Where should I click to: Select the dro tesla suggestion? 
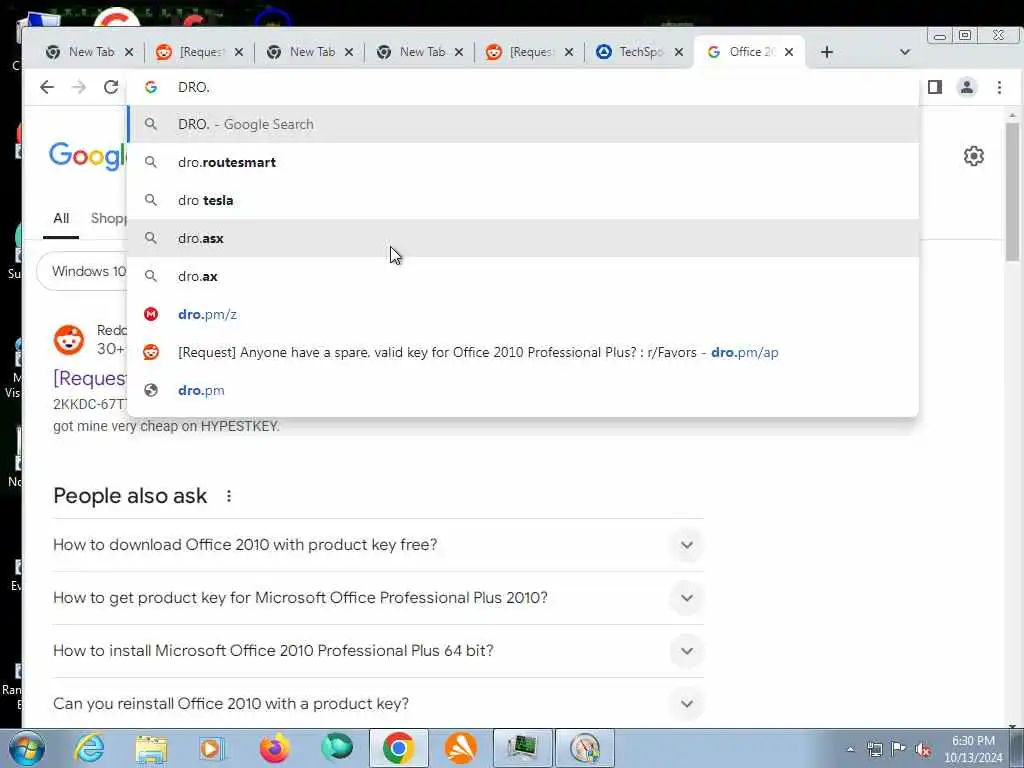click(x=523, y=200)
